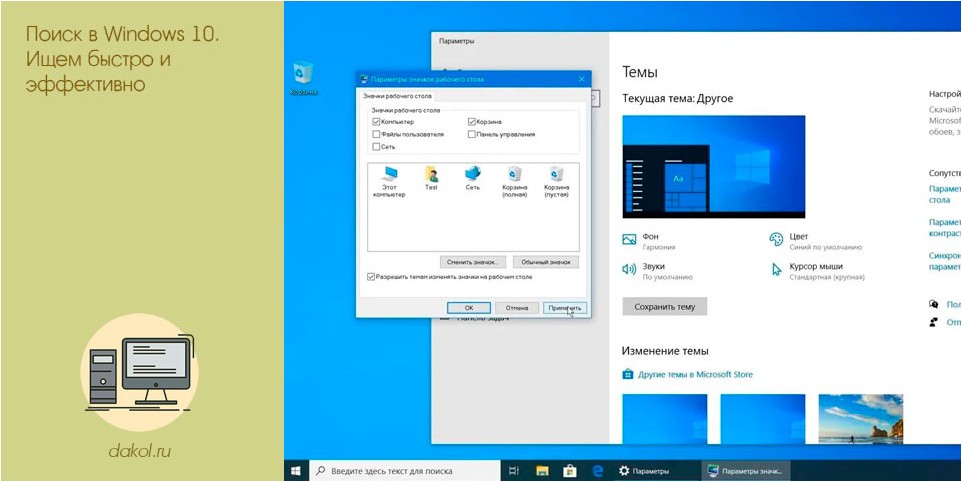Close the Параметры значков рабочего стола dialog

tap(582, 79)
